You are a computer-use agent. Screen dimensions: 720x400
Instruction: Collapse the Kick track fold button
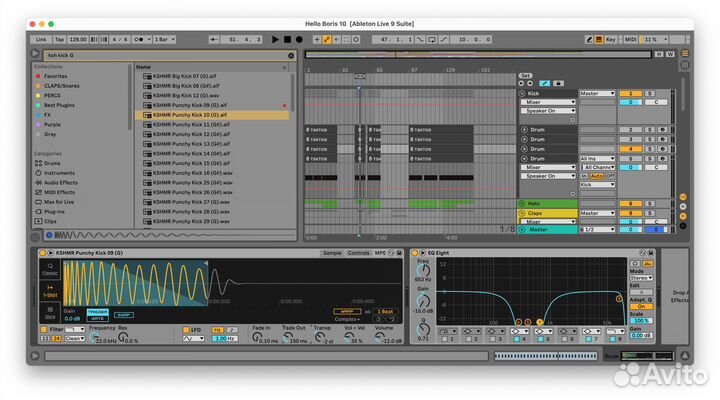523,94
